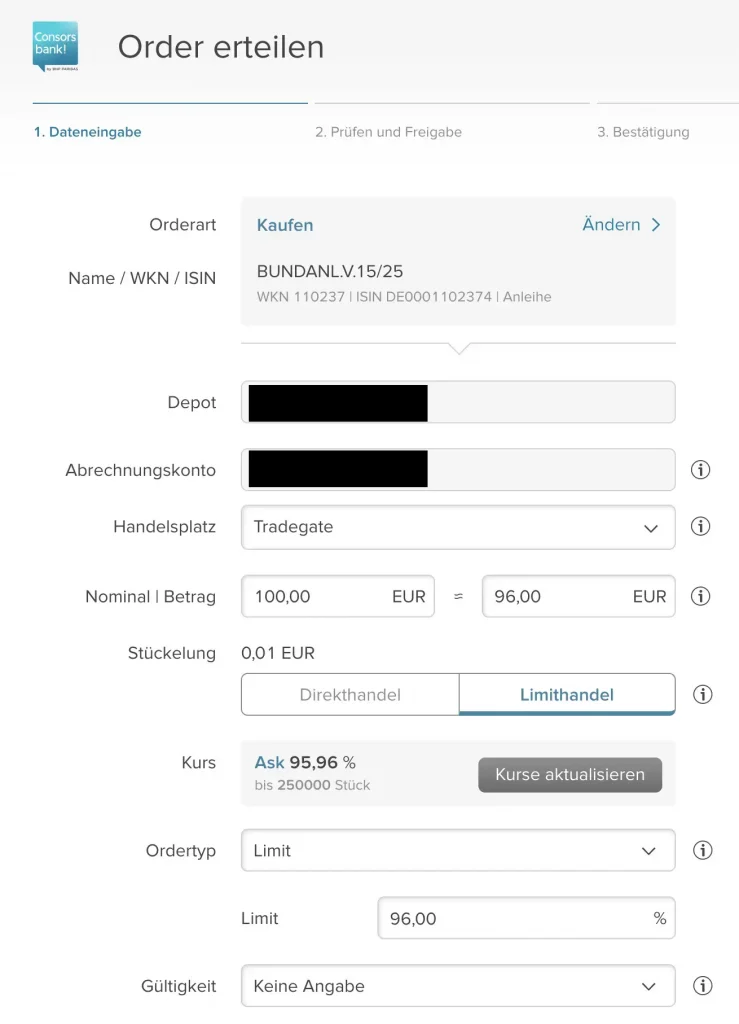Image resolution: width=739 pixels, height=1024 pixels.
Task: Show info icon for Ordertyp
Action: coord(702,850)
